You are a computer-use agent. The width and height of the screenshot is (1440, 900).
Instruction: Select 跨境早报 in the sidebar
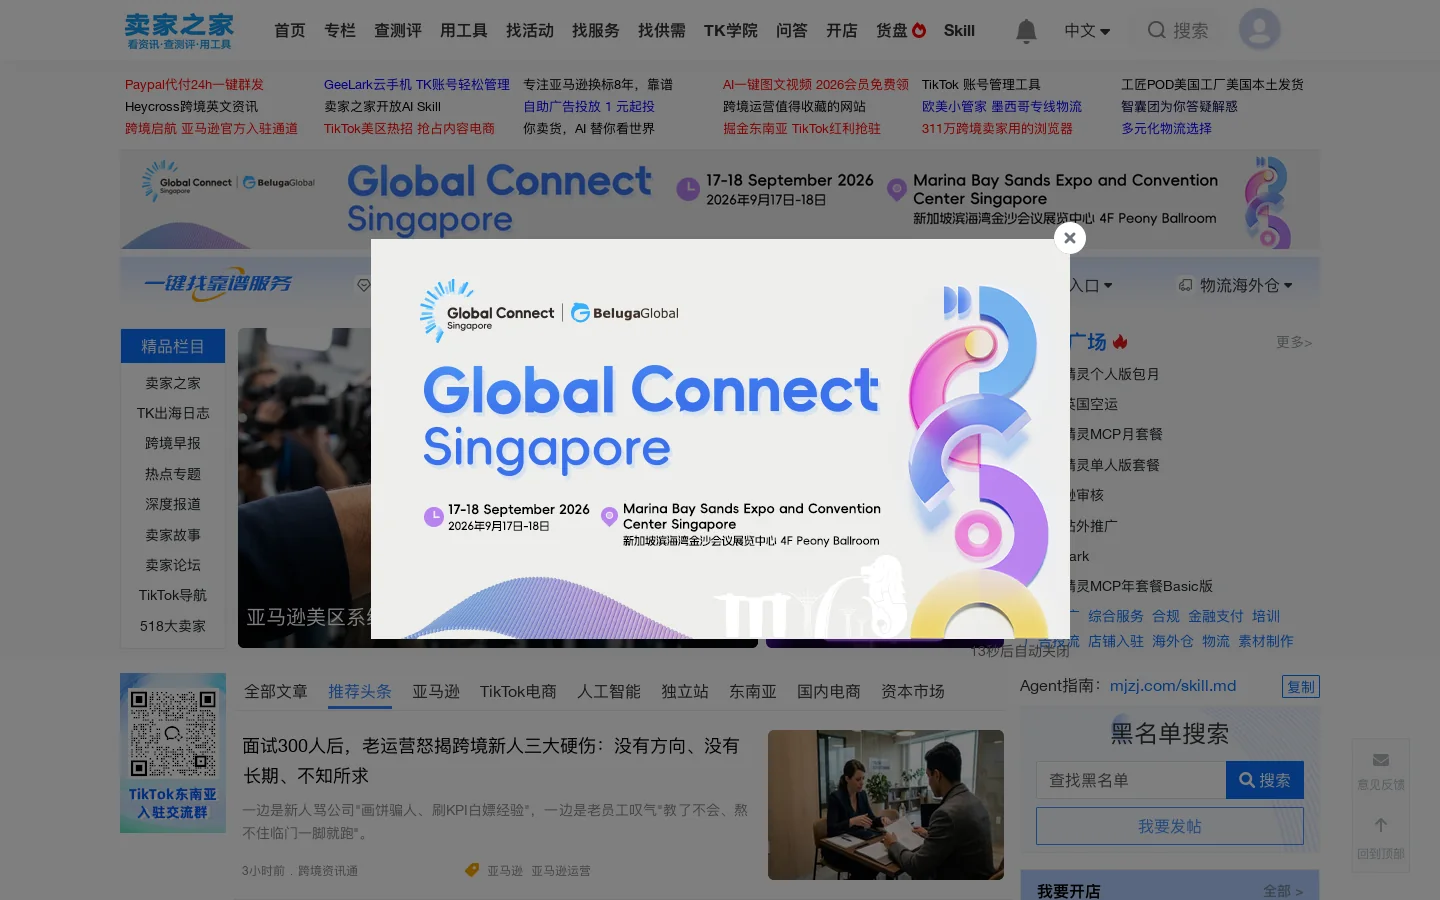[173, 443]
